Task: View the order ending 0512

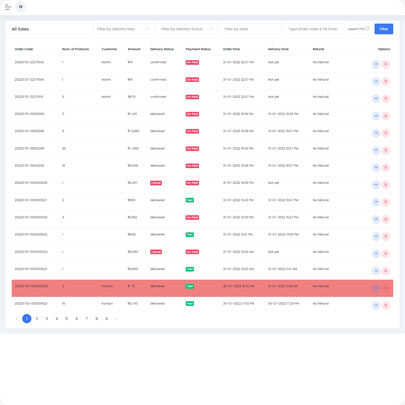Action: [x=376, y=305]
